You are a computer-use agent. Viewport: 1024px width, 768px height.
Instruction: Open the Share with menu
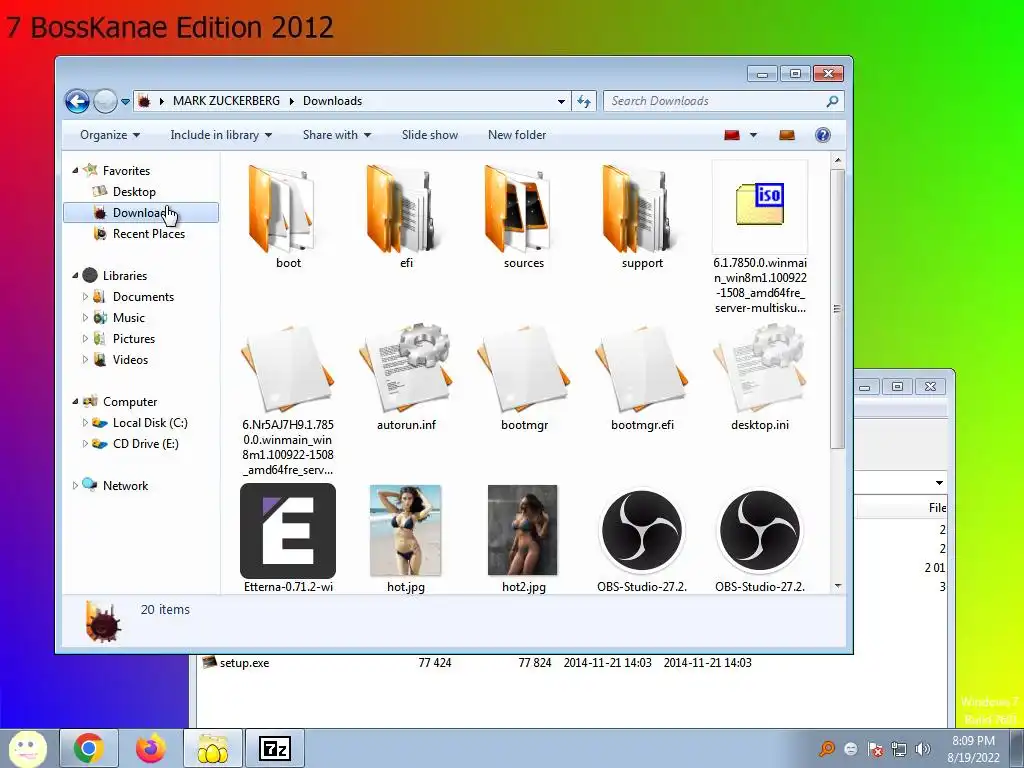click(x=336, y=135)
